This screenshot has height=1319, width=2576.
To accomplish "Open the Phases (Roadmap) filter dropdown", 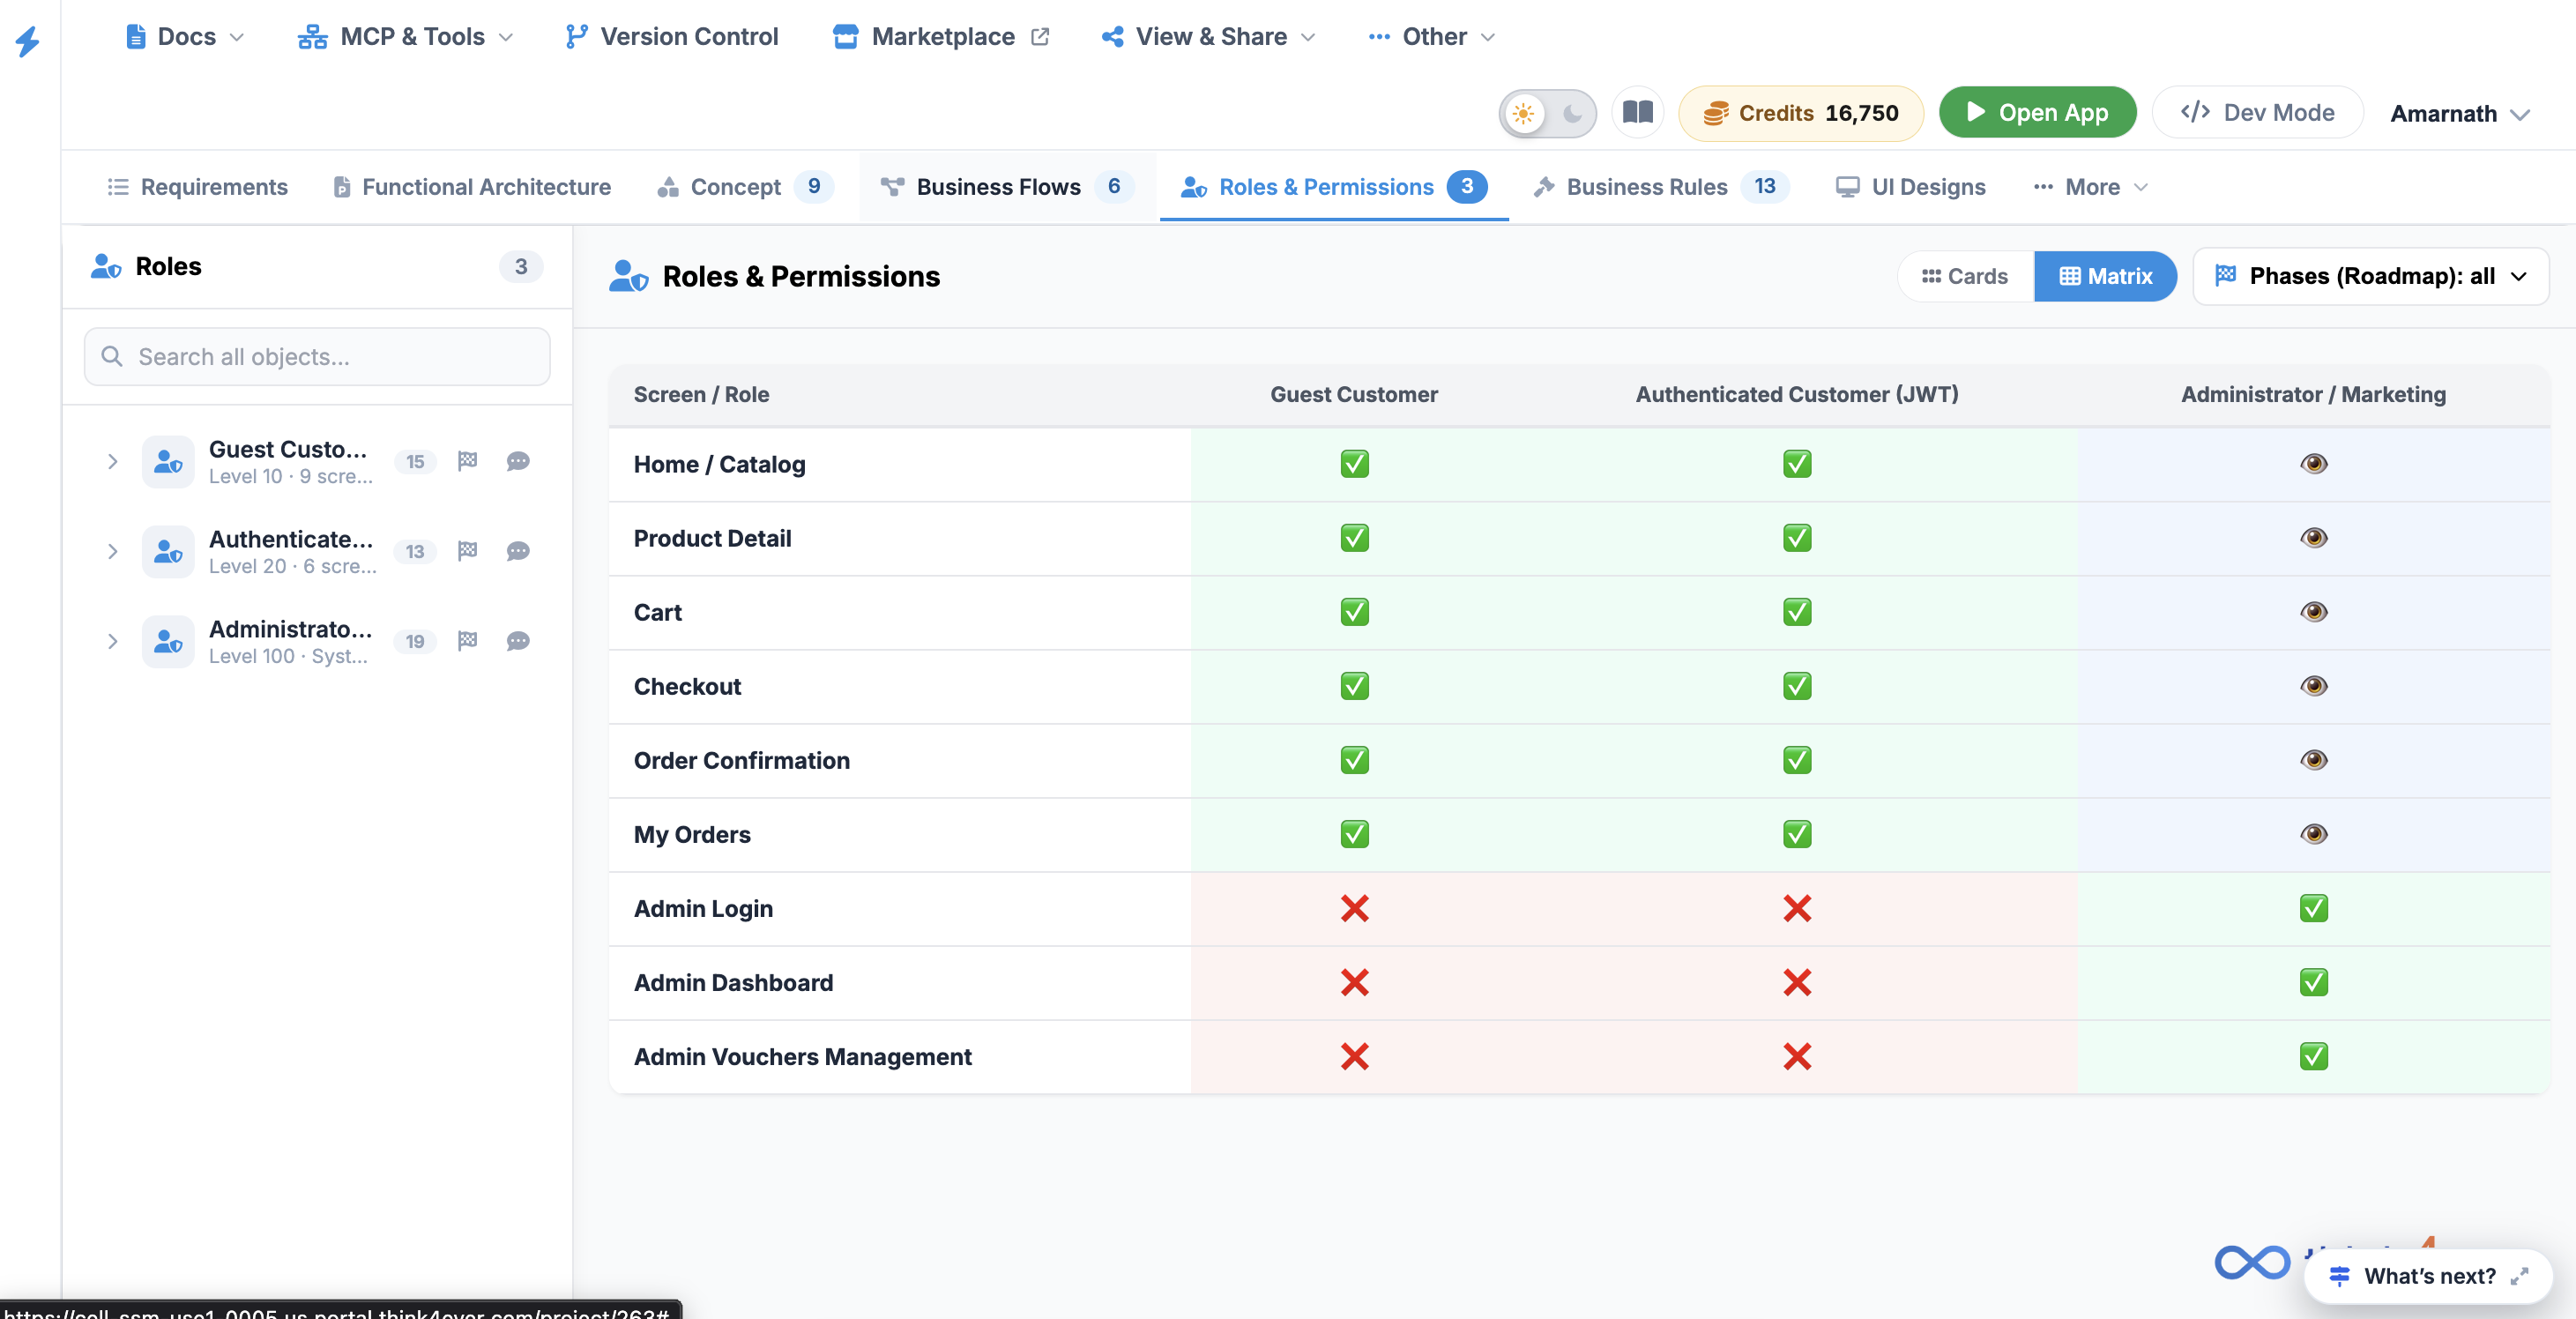I will point(2371,276).
